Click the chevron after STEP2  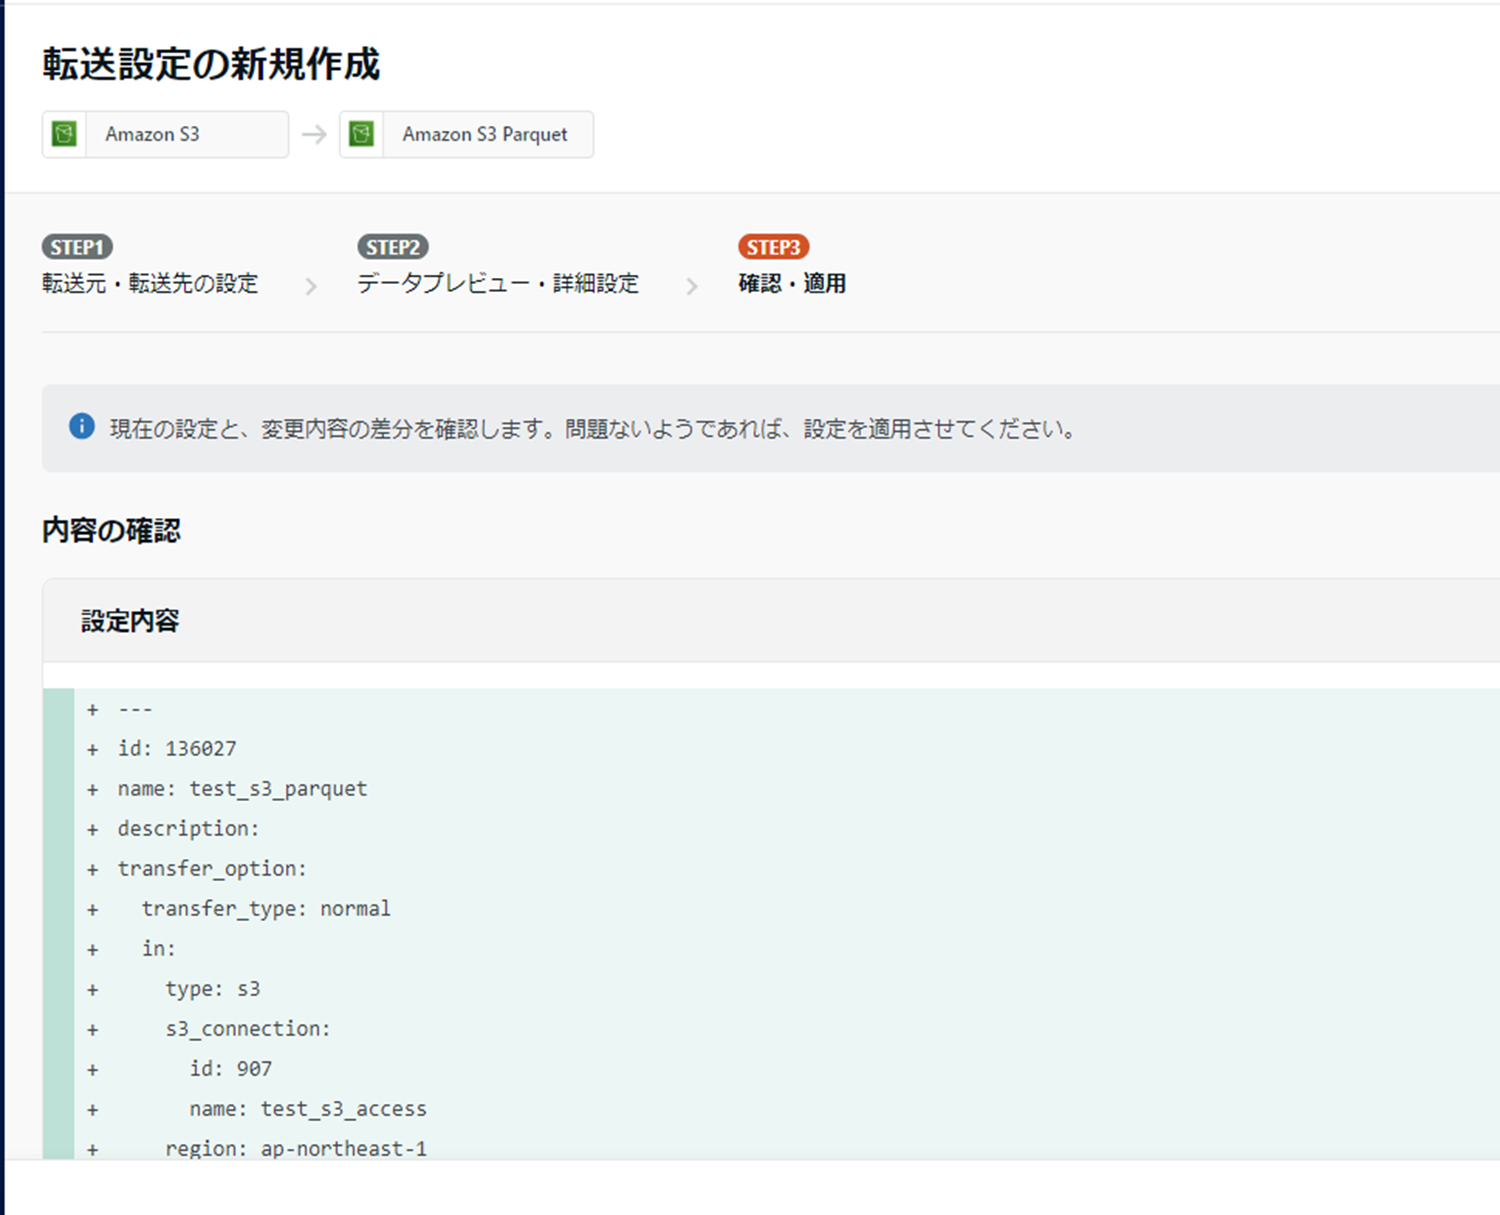coord(692,287)
